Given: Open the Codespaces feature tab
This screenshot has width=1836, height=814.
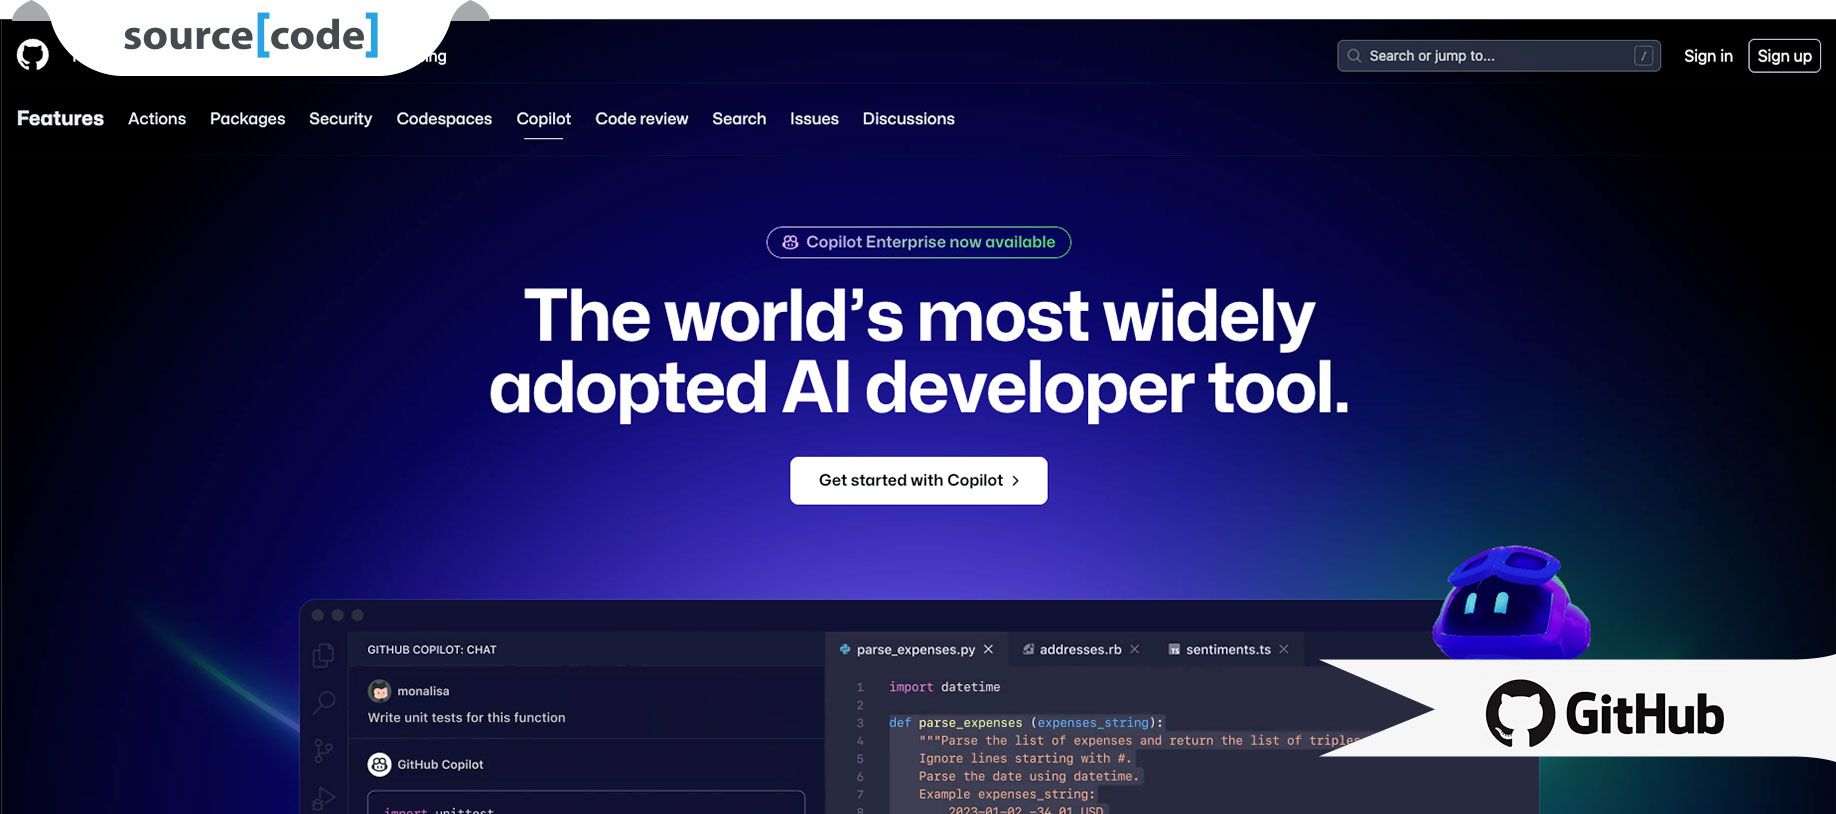Looking at the screenshot, I should point(444,118).
